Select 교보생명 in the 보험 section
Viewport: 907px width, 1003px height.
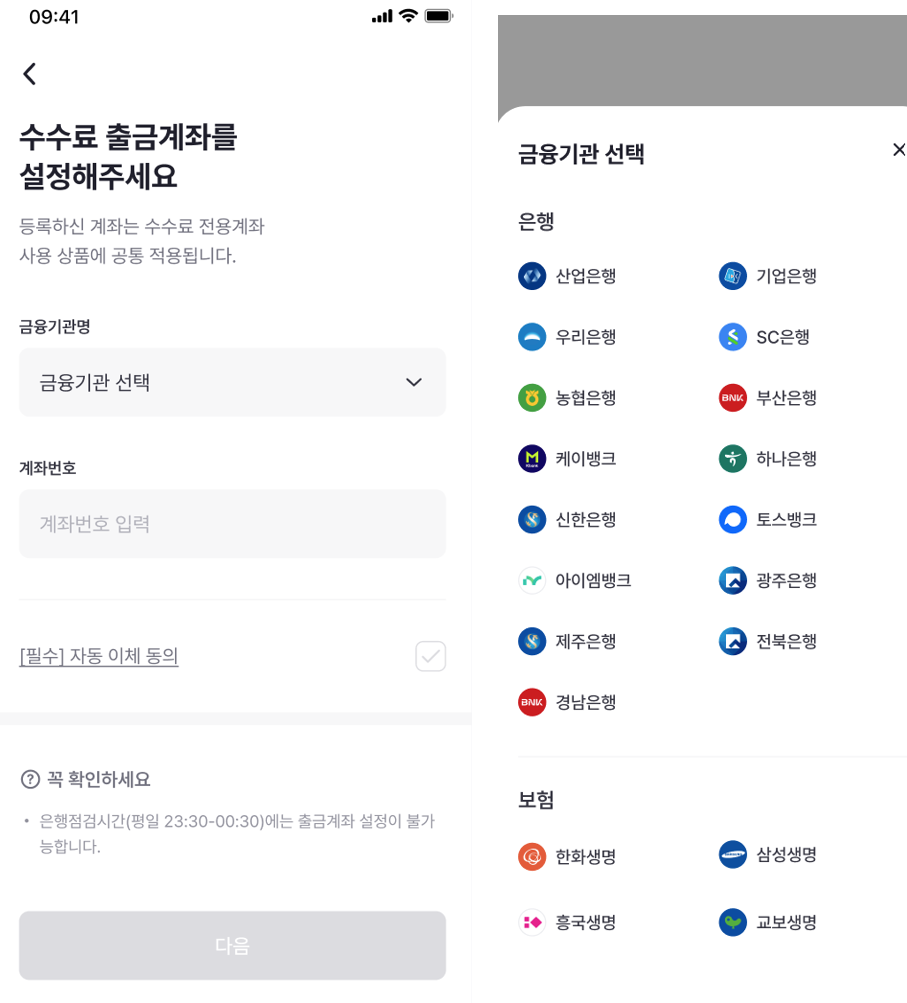(x=786, y=922)
